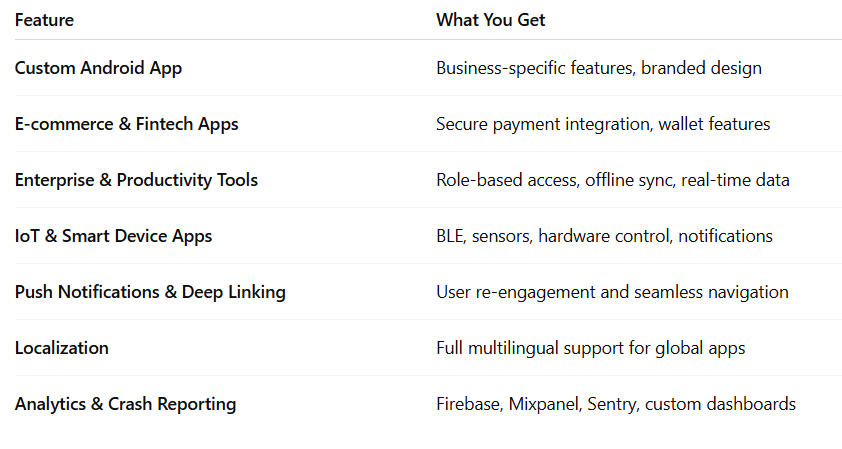Click the word "Firebase" in the last row
Screen dimensions: 842x449
468,404
